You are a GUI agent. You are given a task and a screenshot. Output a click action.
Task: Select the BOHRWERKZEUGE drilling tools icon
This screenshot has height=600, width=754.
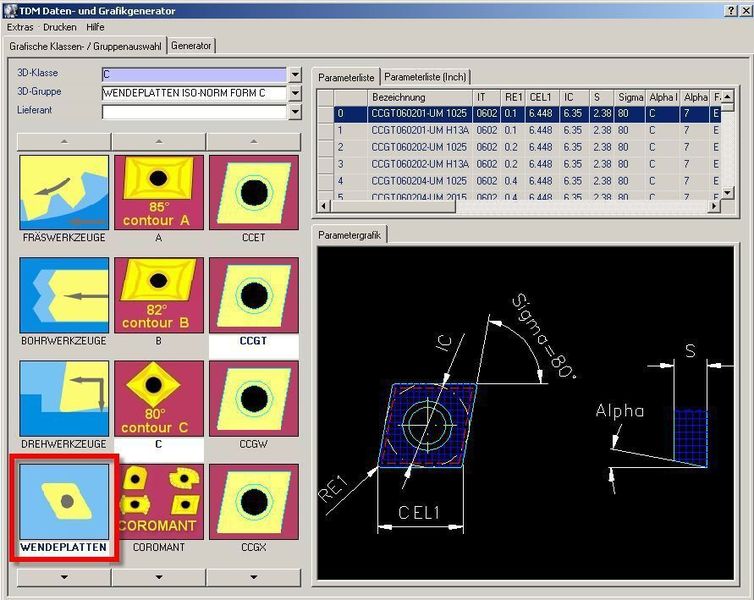point(64,296)
